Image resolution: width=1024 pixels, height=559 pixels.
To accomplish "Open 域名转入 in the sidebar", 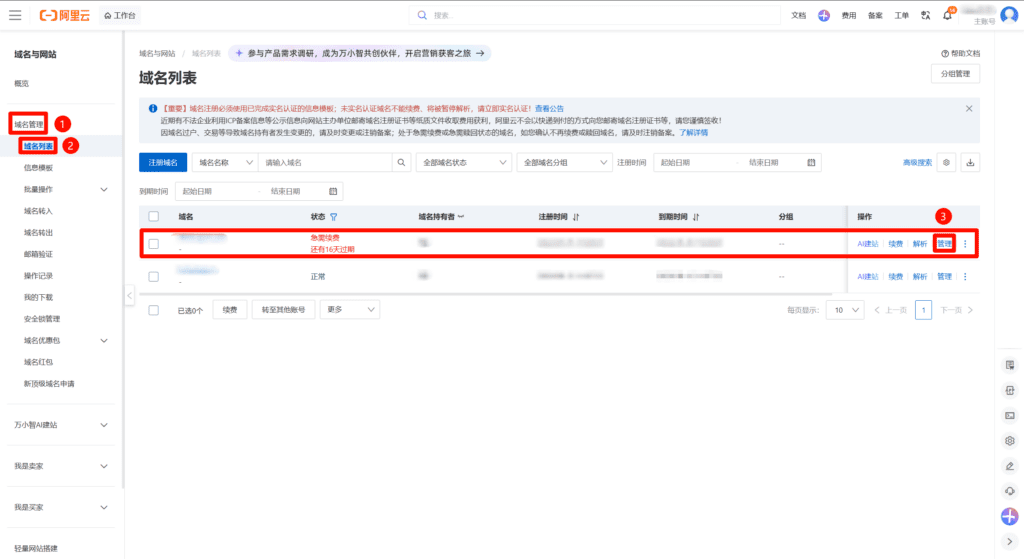I will coord(39,211).
